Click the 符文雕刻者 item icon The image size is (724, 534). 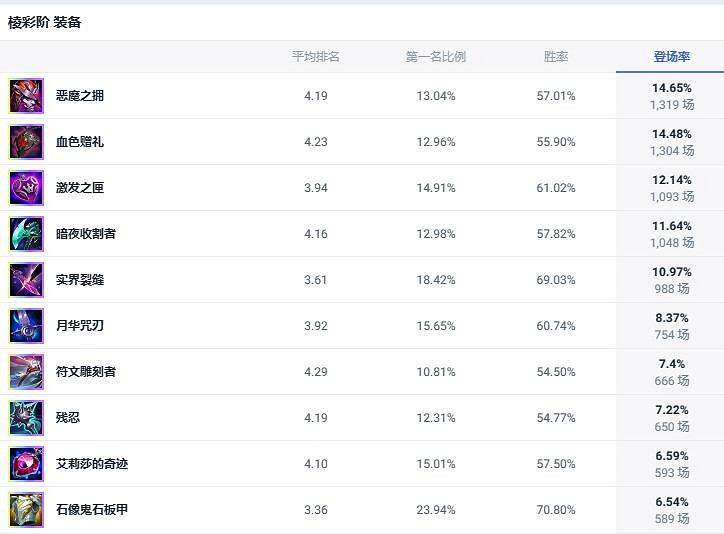tap(26, 372)
